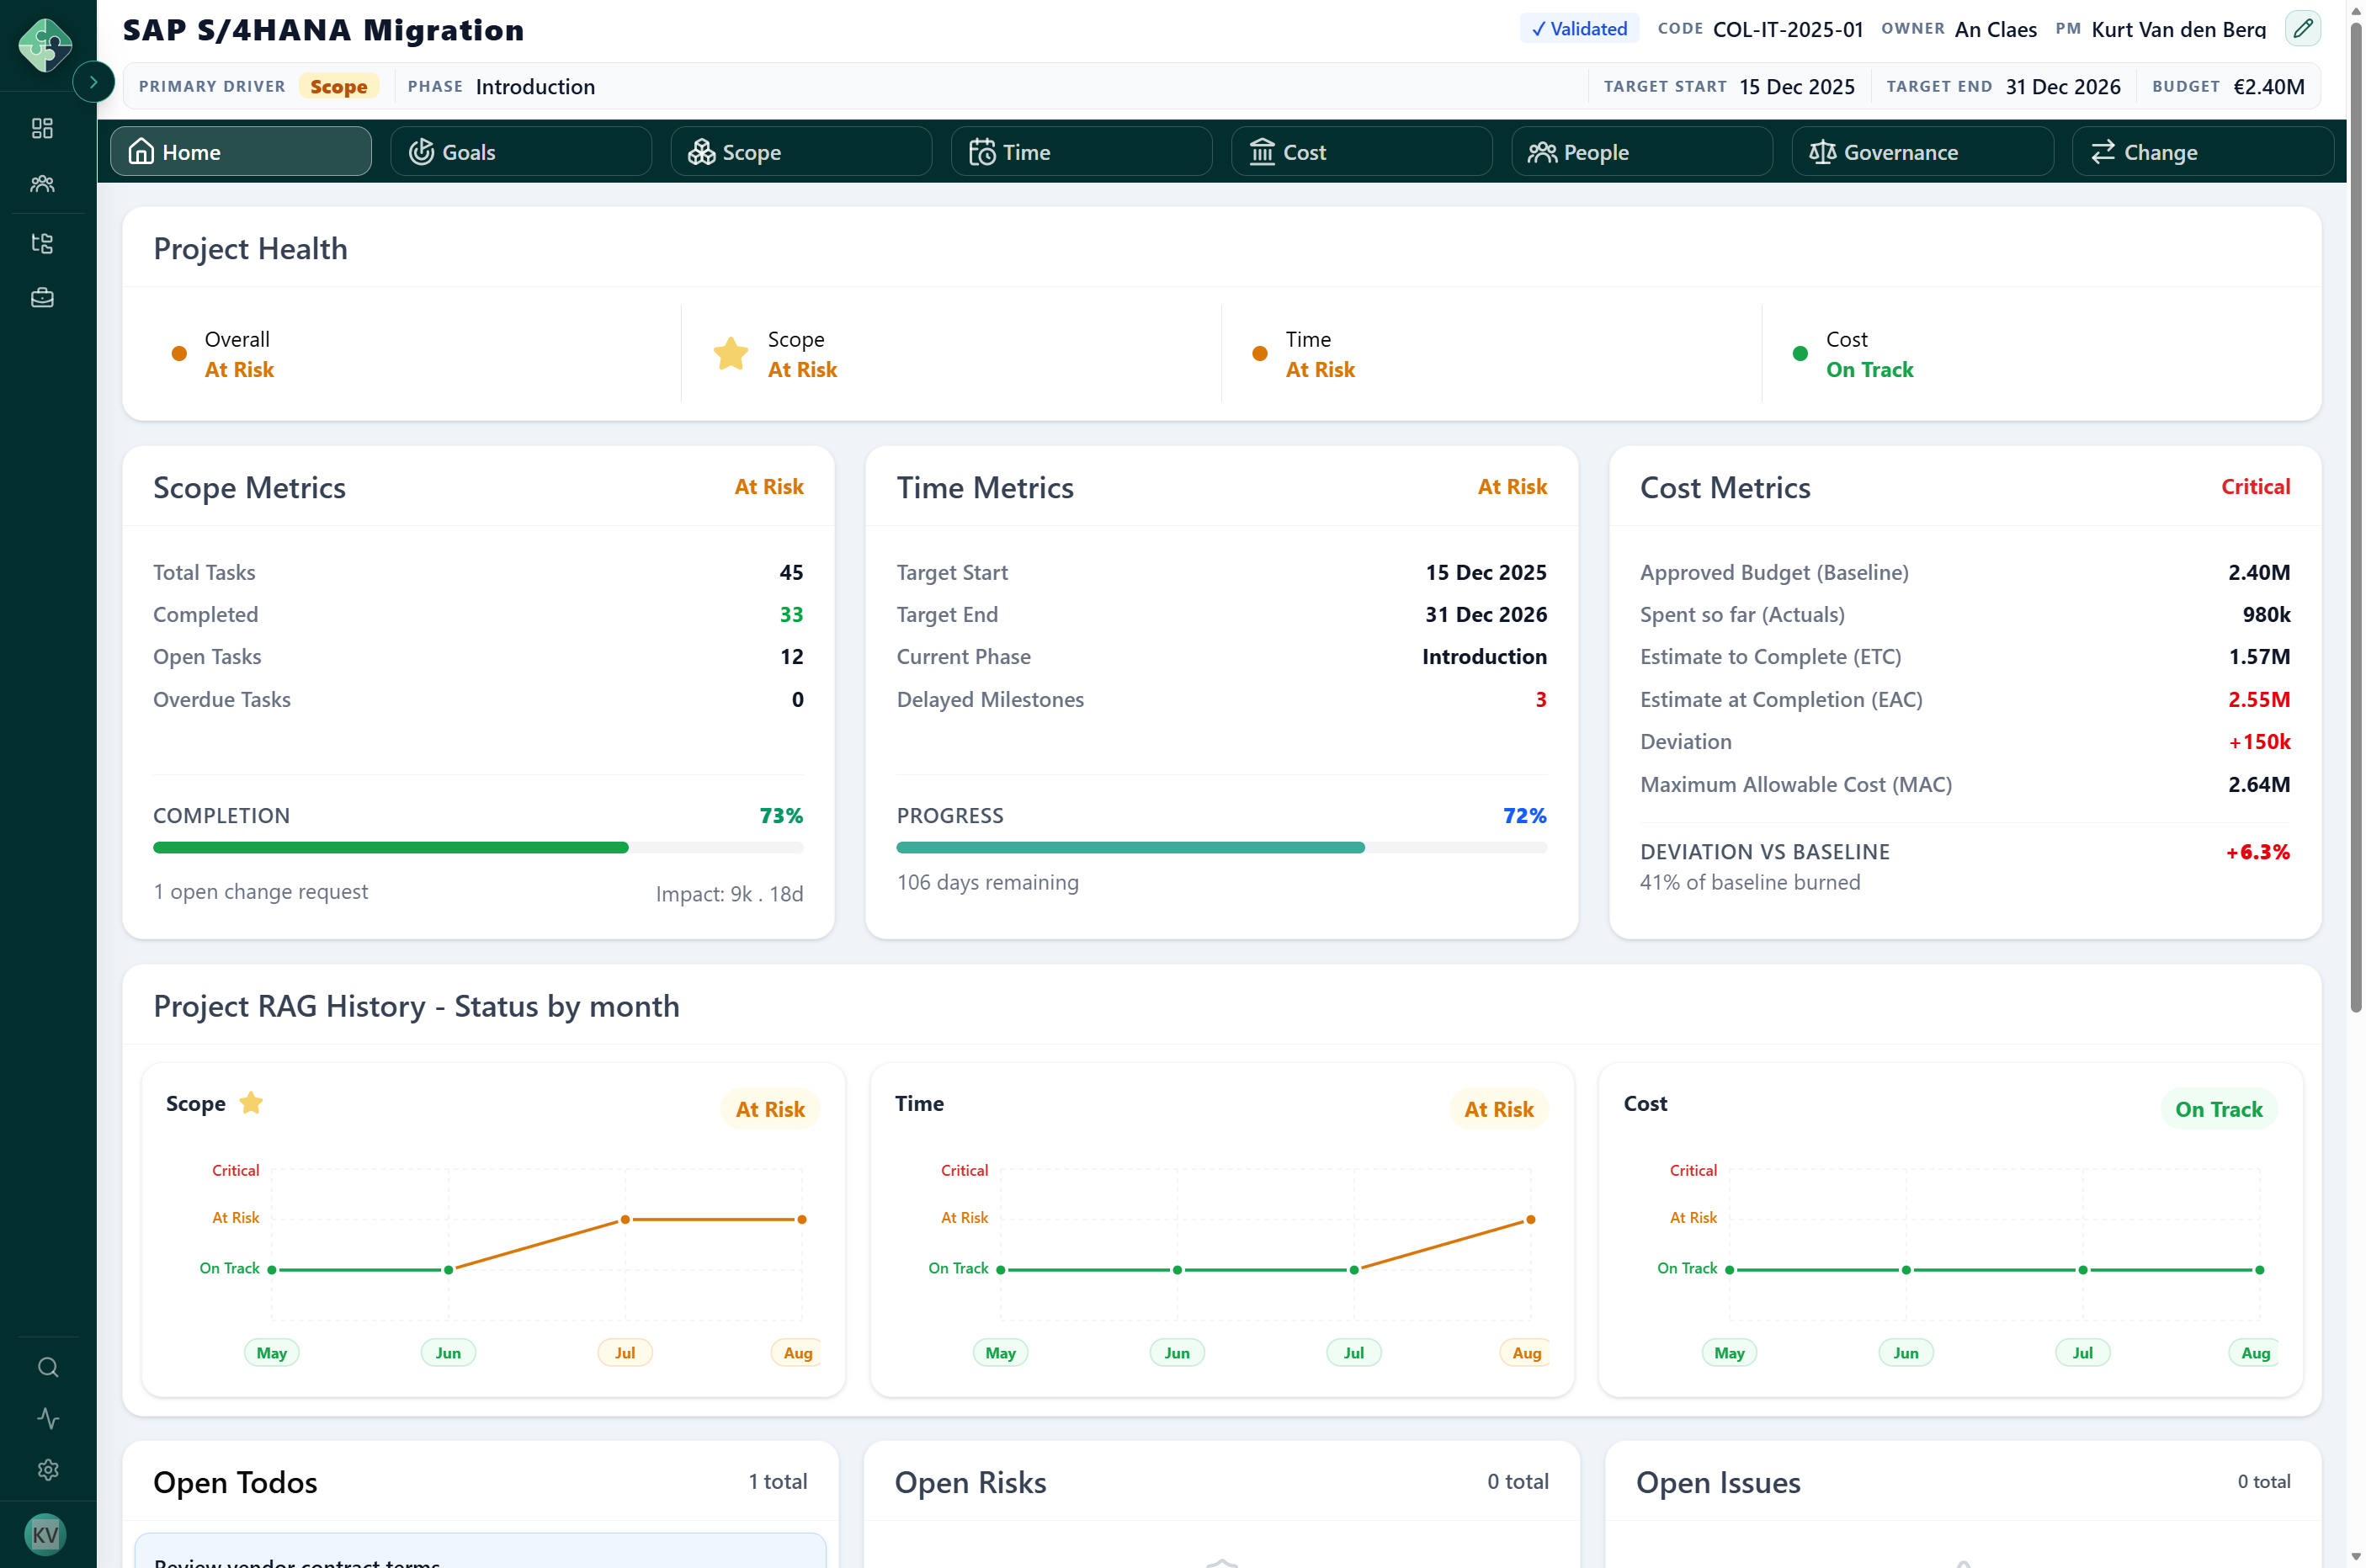Click the gold star in Project Health Scope

click(731, 354)
